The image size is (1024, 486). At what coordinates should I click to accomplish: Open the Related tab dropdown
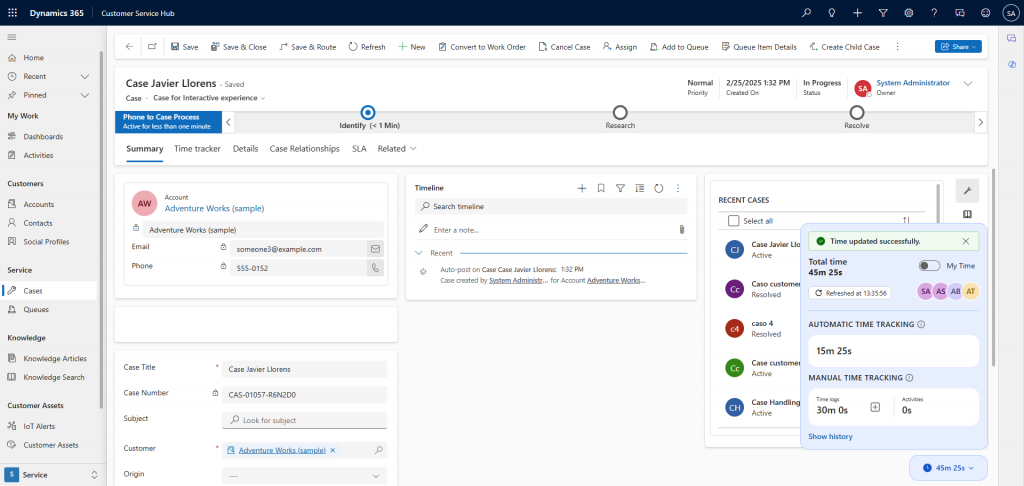click(x=397, y=148)
